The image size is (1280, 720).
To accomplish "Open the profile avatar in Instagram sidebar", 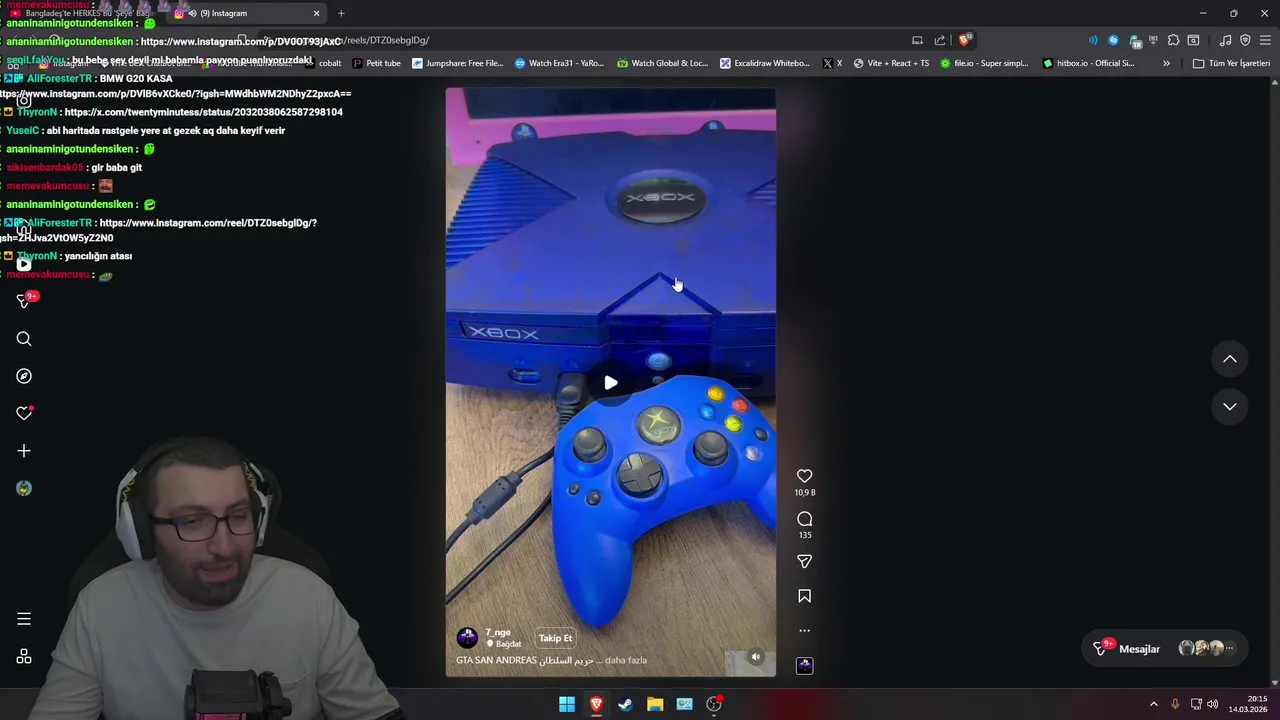I will coord(24,488).
